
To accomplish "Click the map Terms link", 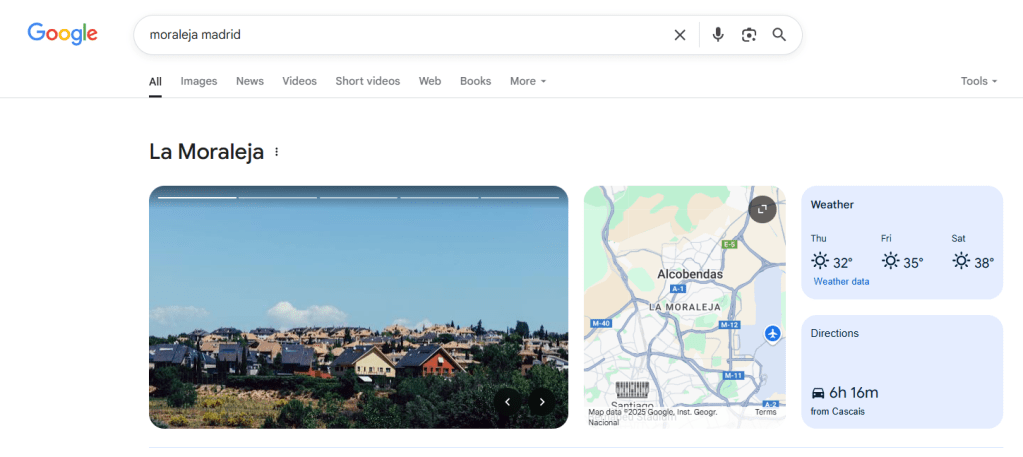I will (x=765, y=412).
